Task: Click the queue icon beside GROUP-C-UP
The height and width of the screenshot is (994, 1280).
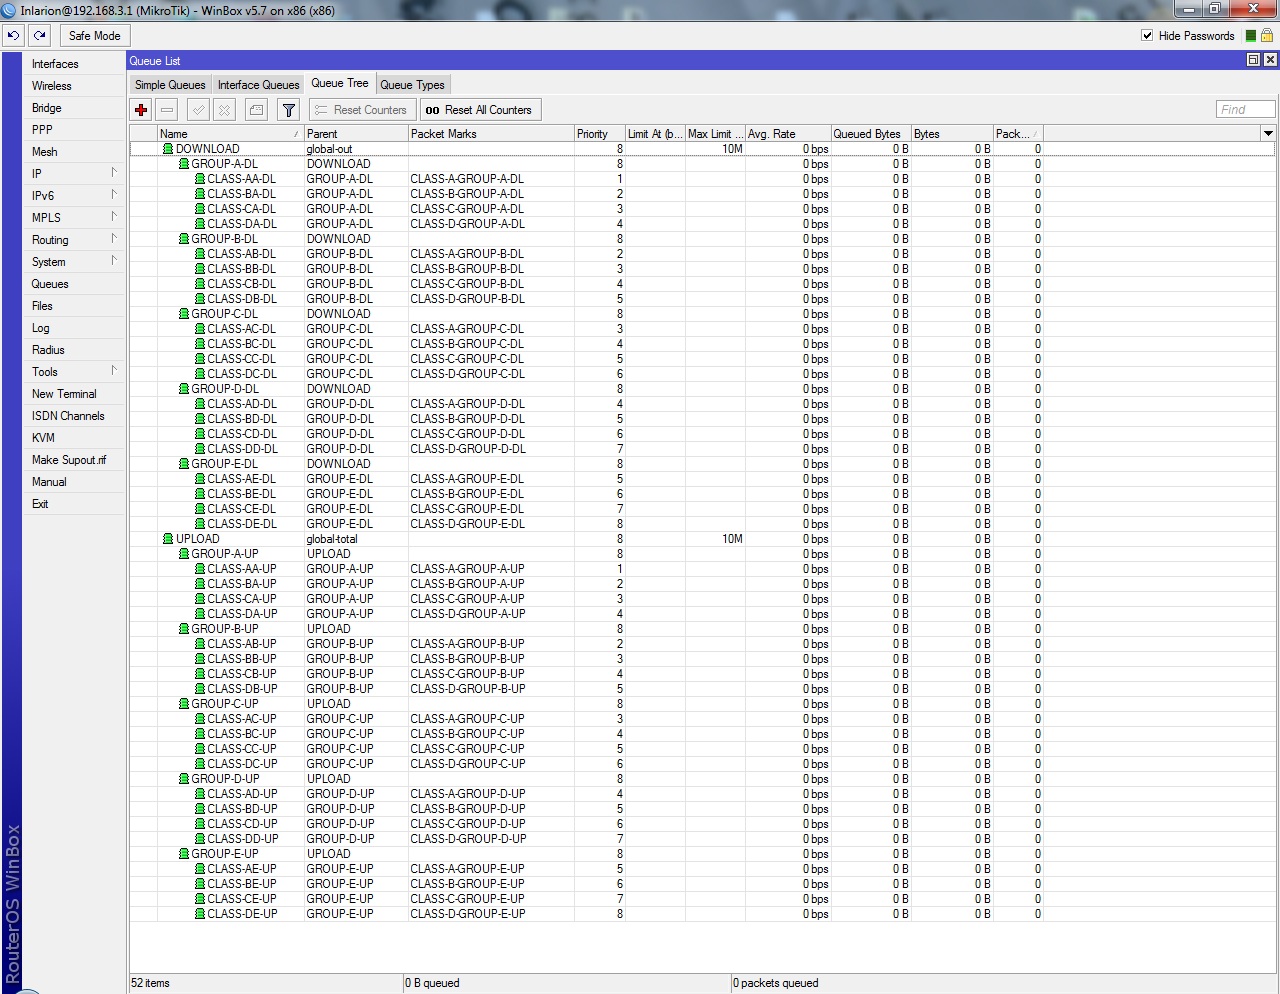Action: point(184,704)
